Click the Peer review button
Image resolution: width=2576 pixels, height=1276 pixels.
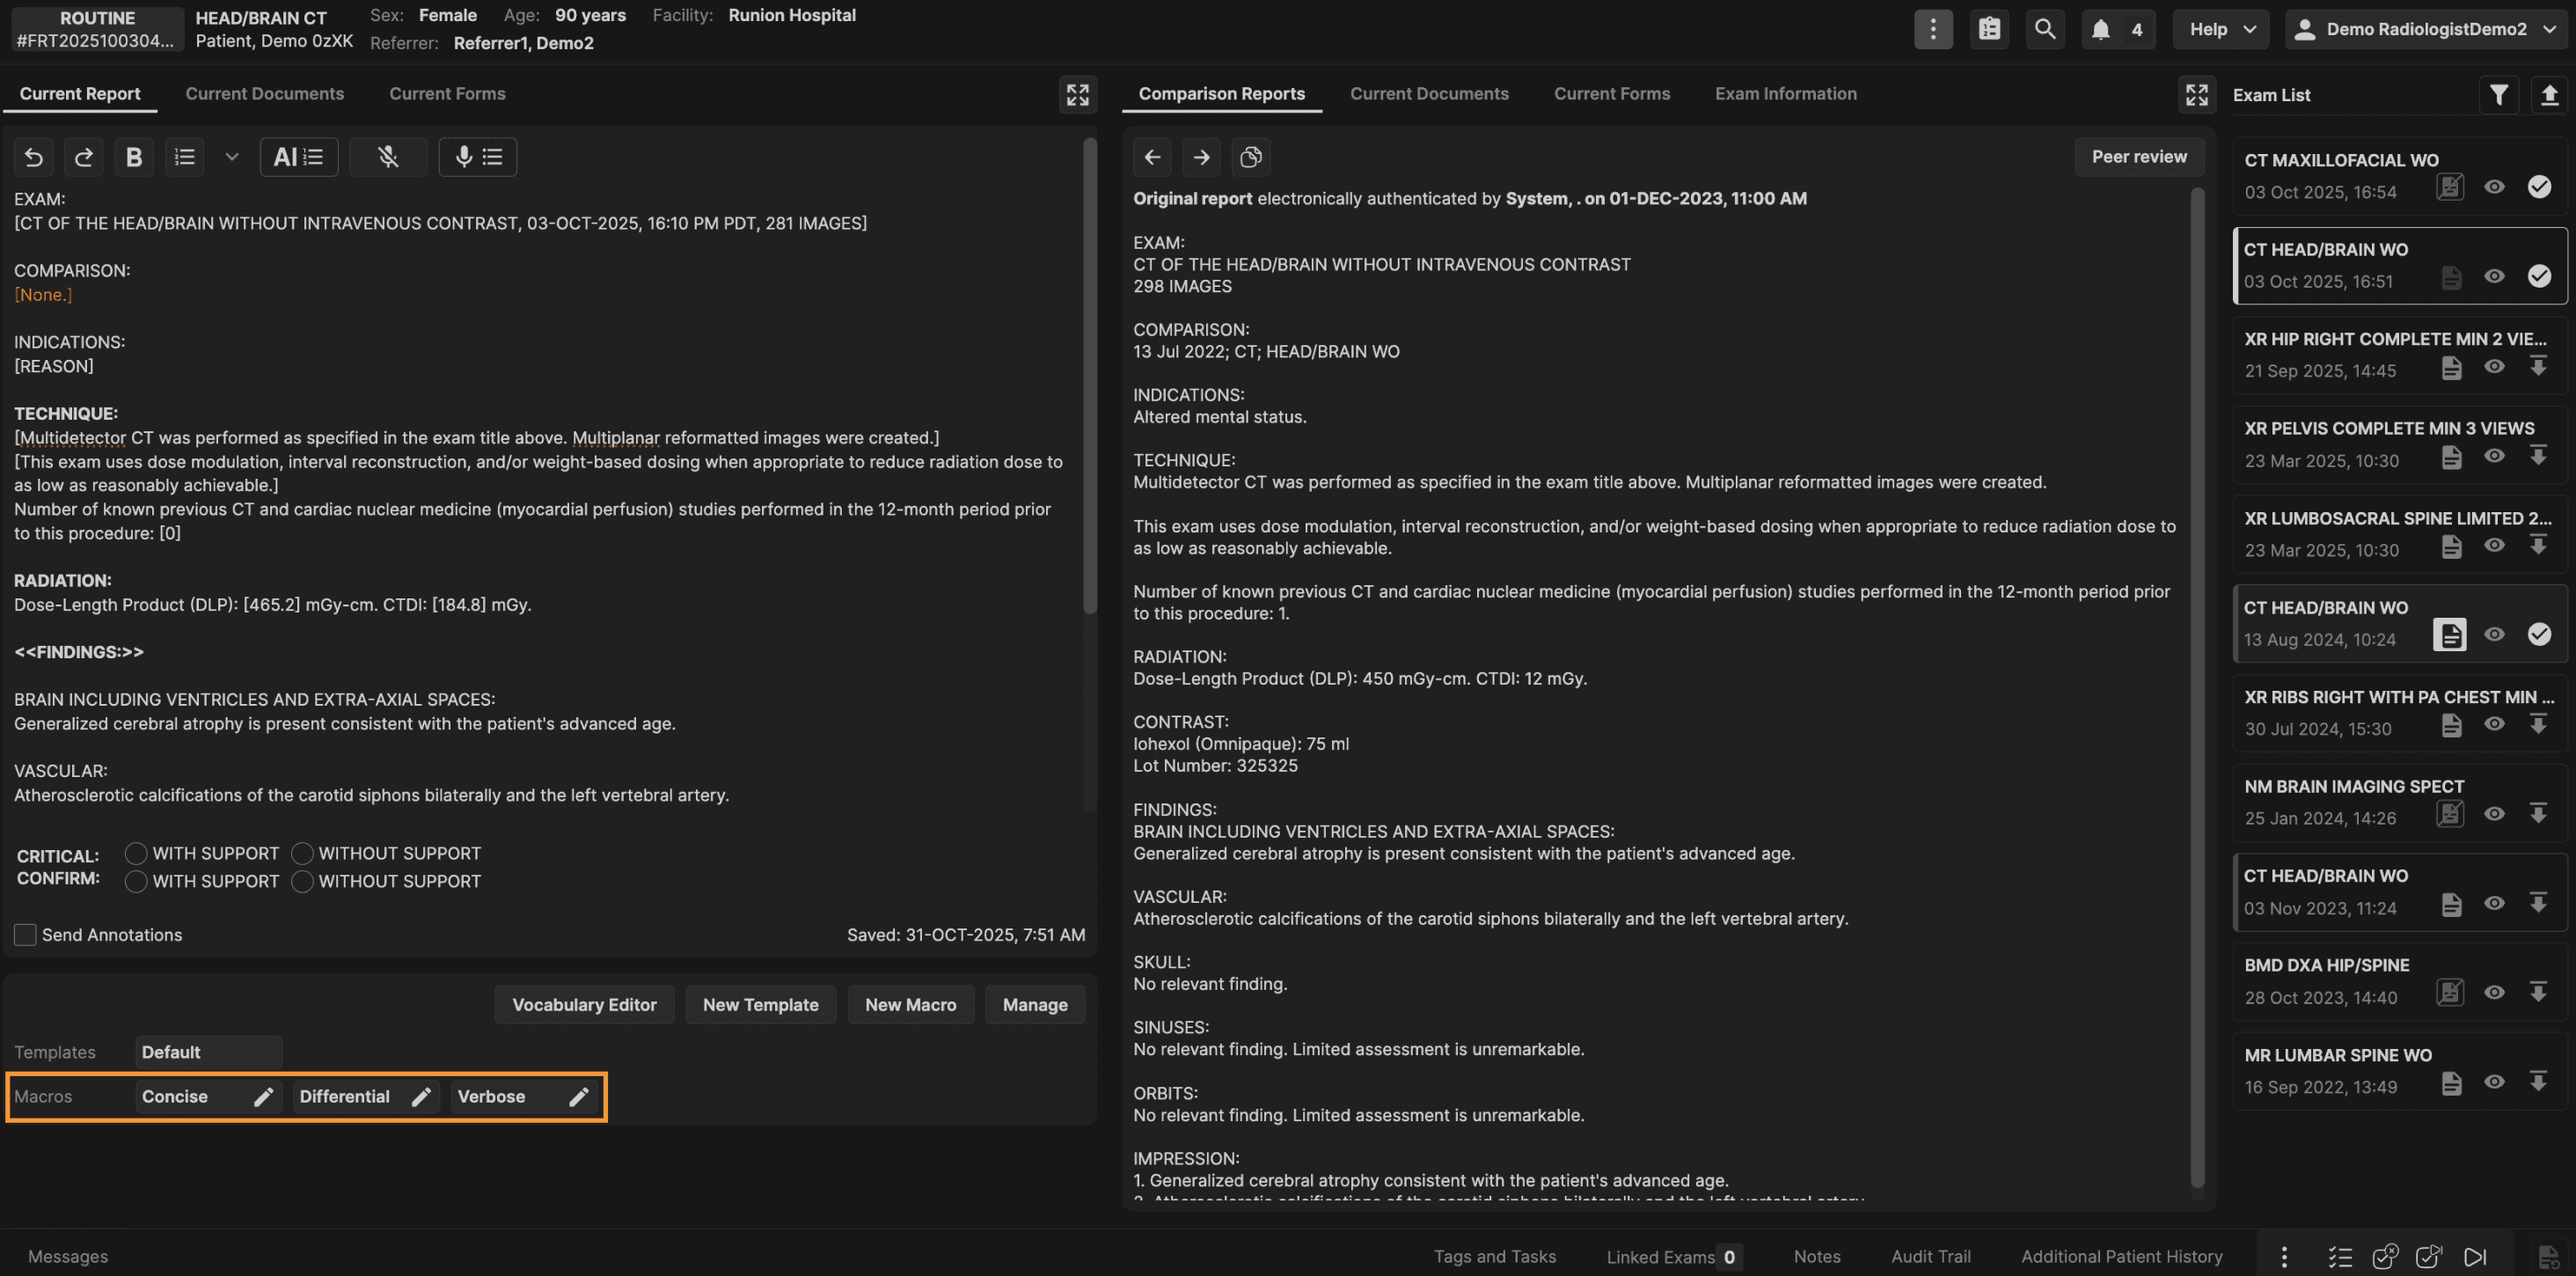[x=2138, y=157]
